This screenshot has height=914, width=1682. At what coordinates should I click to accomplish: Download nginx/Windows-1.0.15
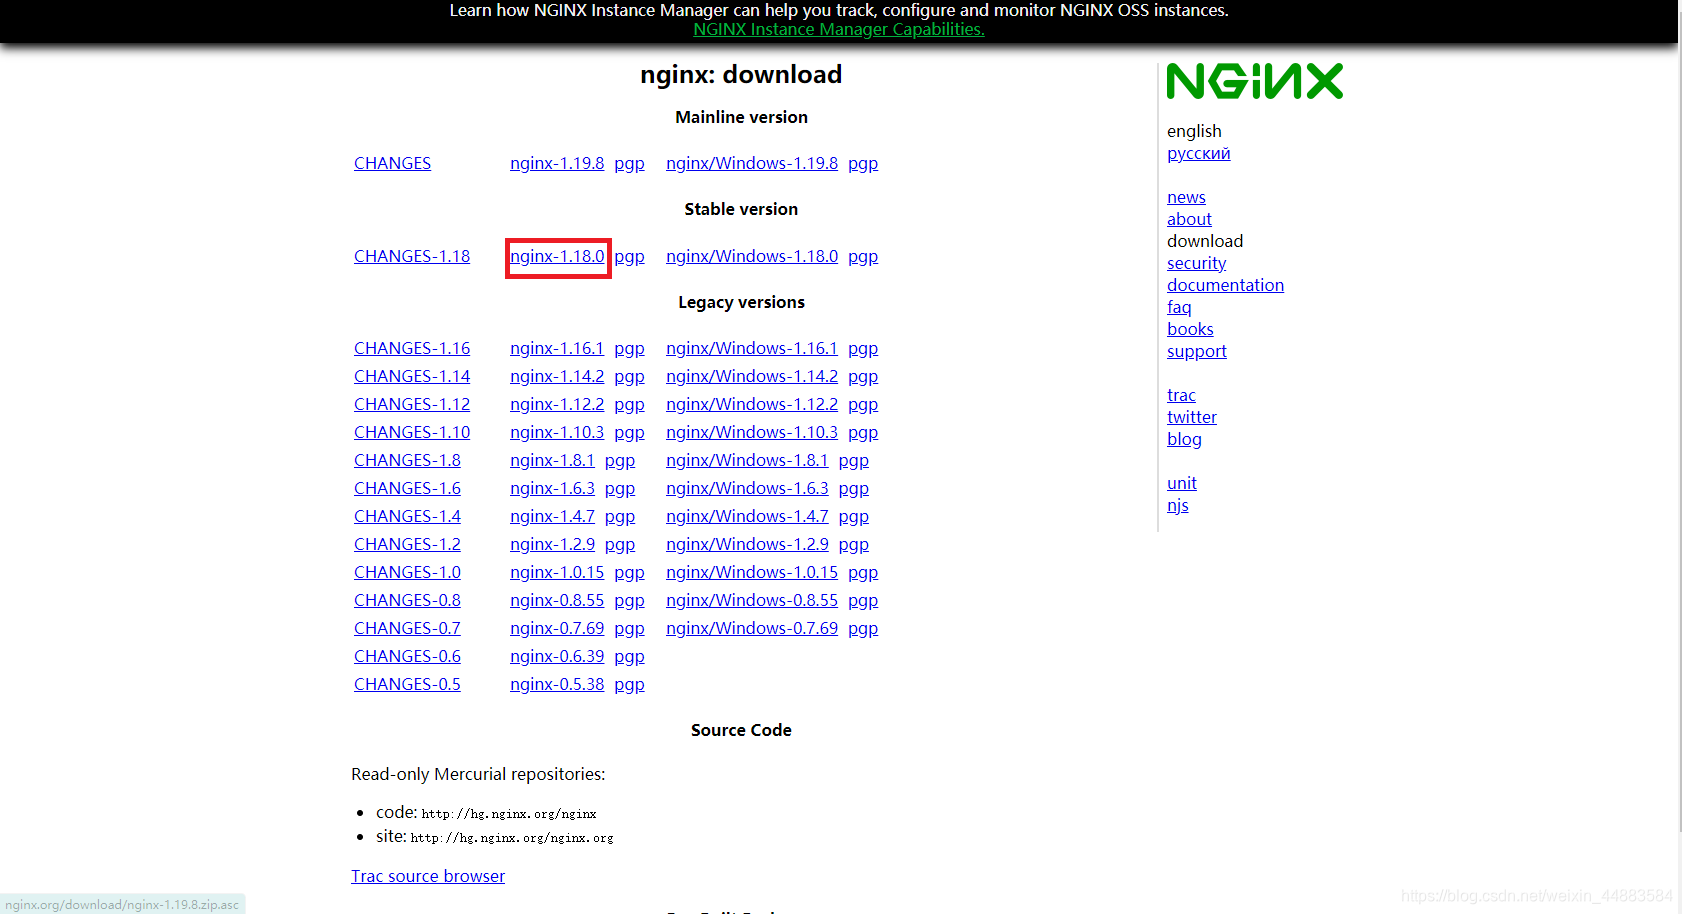pos(752,572)
